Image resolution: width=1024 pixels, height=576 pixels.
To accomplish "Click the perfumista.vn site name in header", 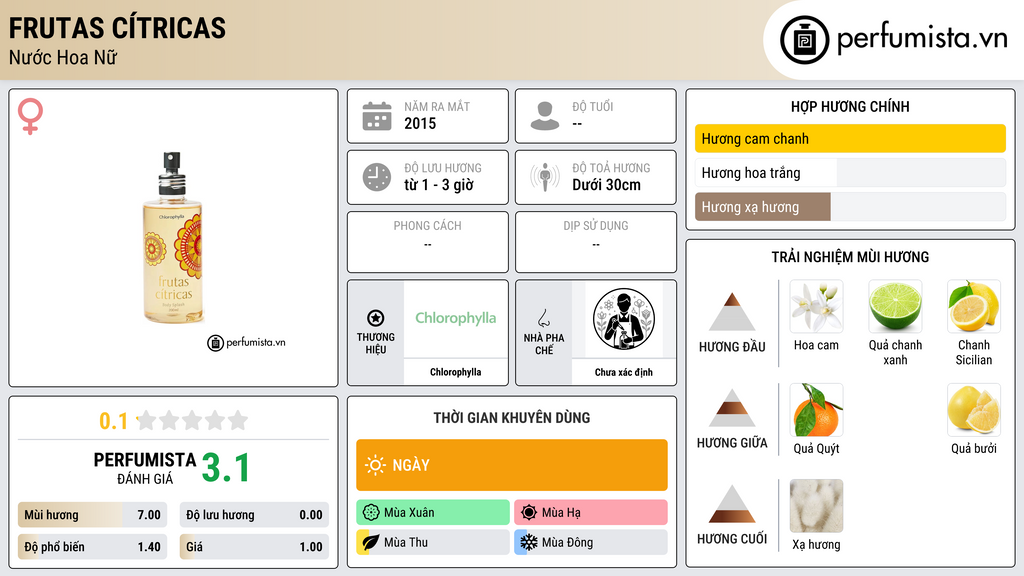I will click(x=922, y=39).
